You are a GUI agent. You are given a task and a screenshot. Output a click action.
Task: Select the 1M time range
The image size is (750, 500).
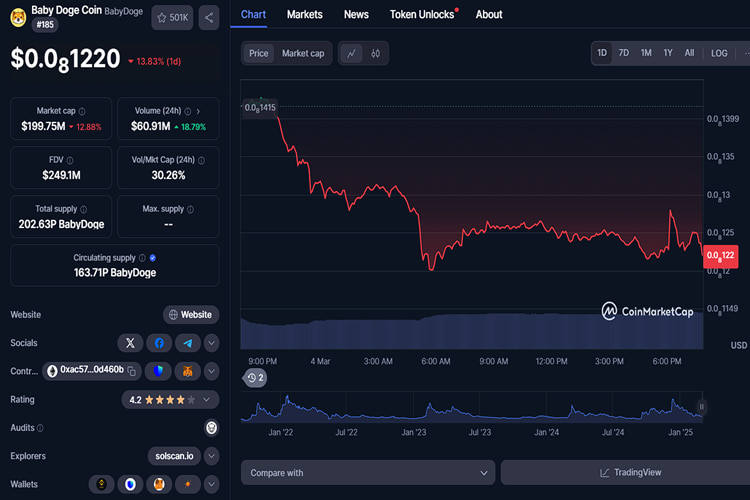click(646, 53)
